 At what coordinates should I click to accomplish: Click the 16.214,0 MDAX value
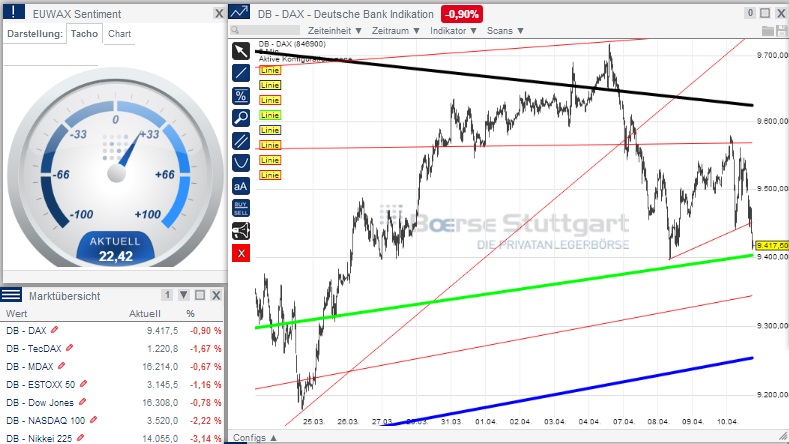point(160,366)
